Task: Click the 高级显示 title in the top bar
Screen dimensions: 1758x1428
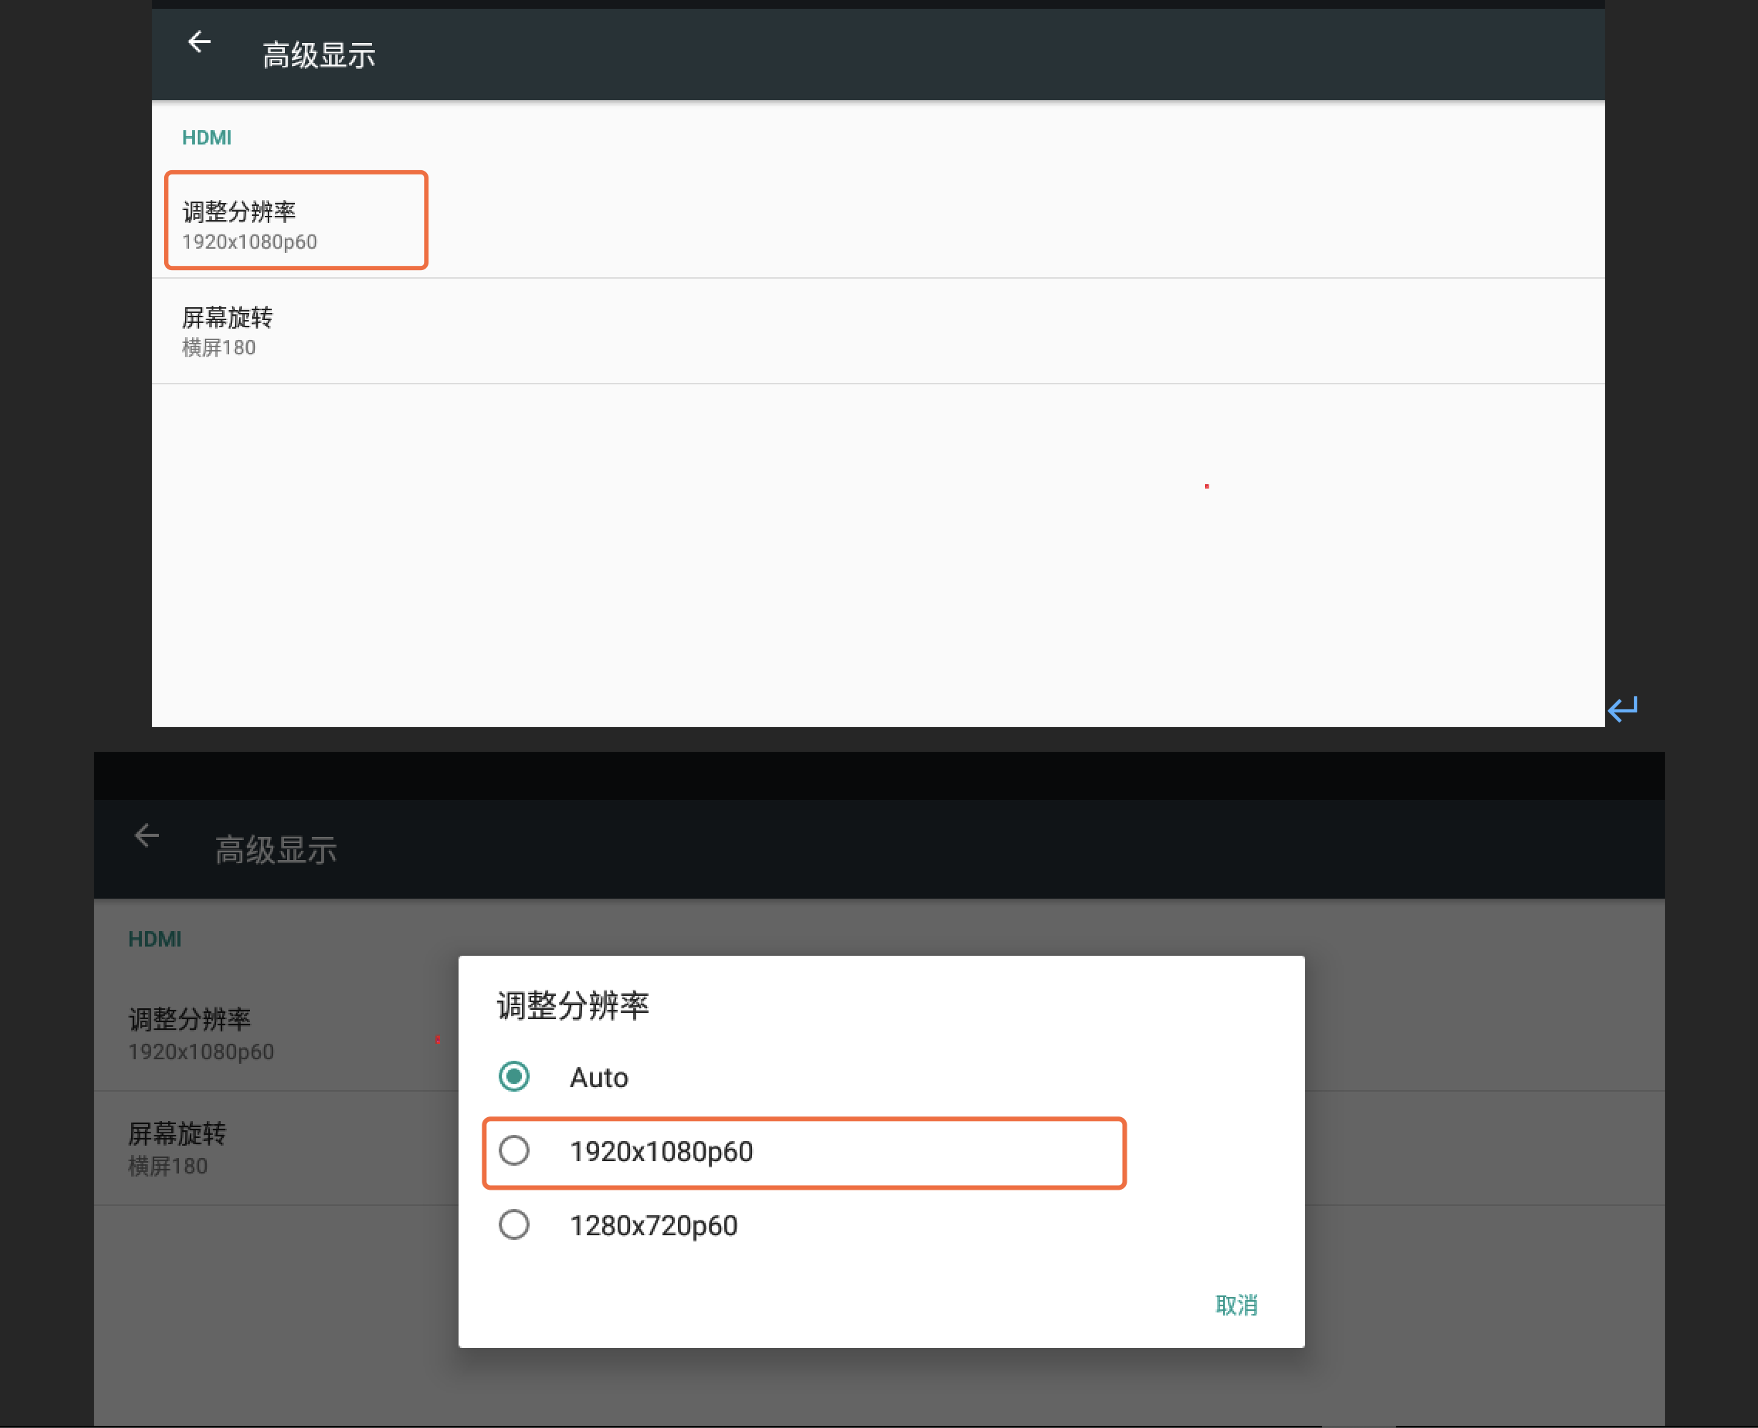Action: (319, 55)
